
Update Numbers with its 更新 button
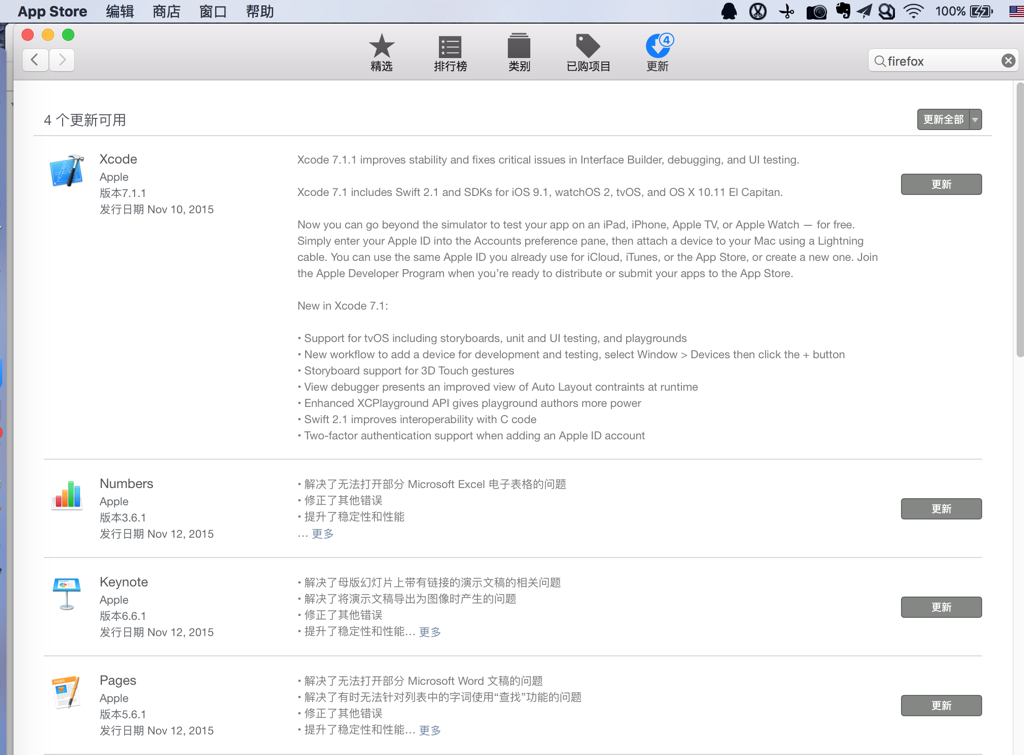pos(941,509)
